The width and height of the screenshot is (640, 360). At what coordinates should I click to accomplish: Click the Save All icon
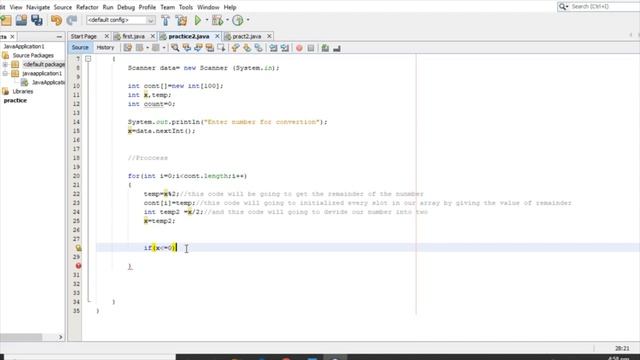37,20
